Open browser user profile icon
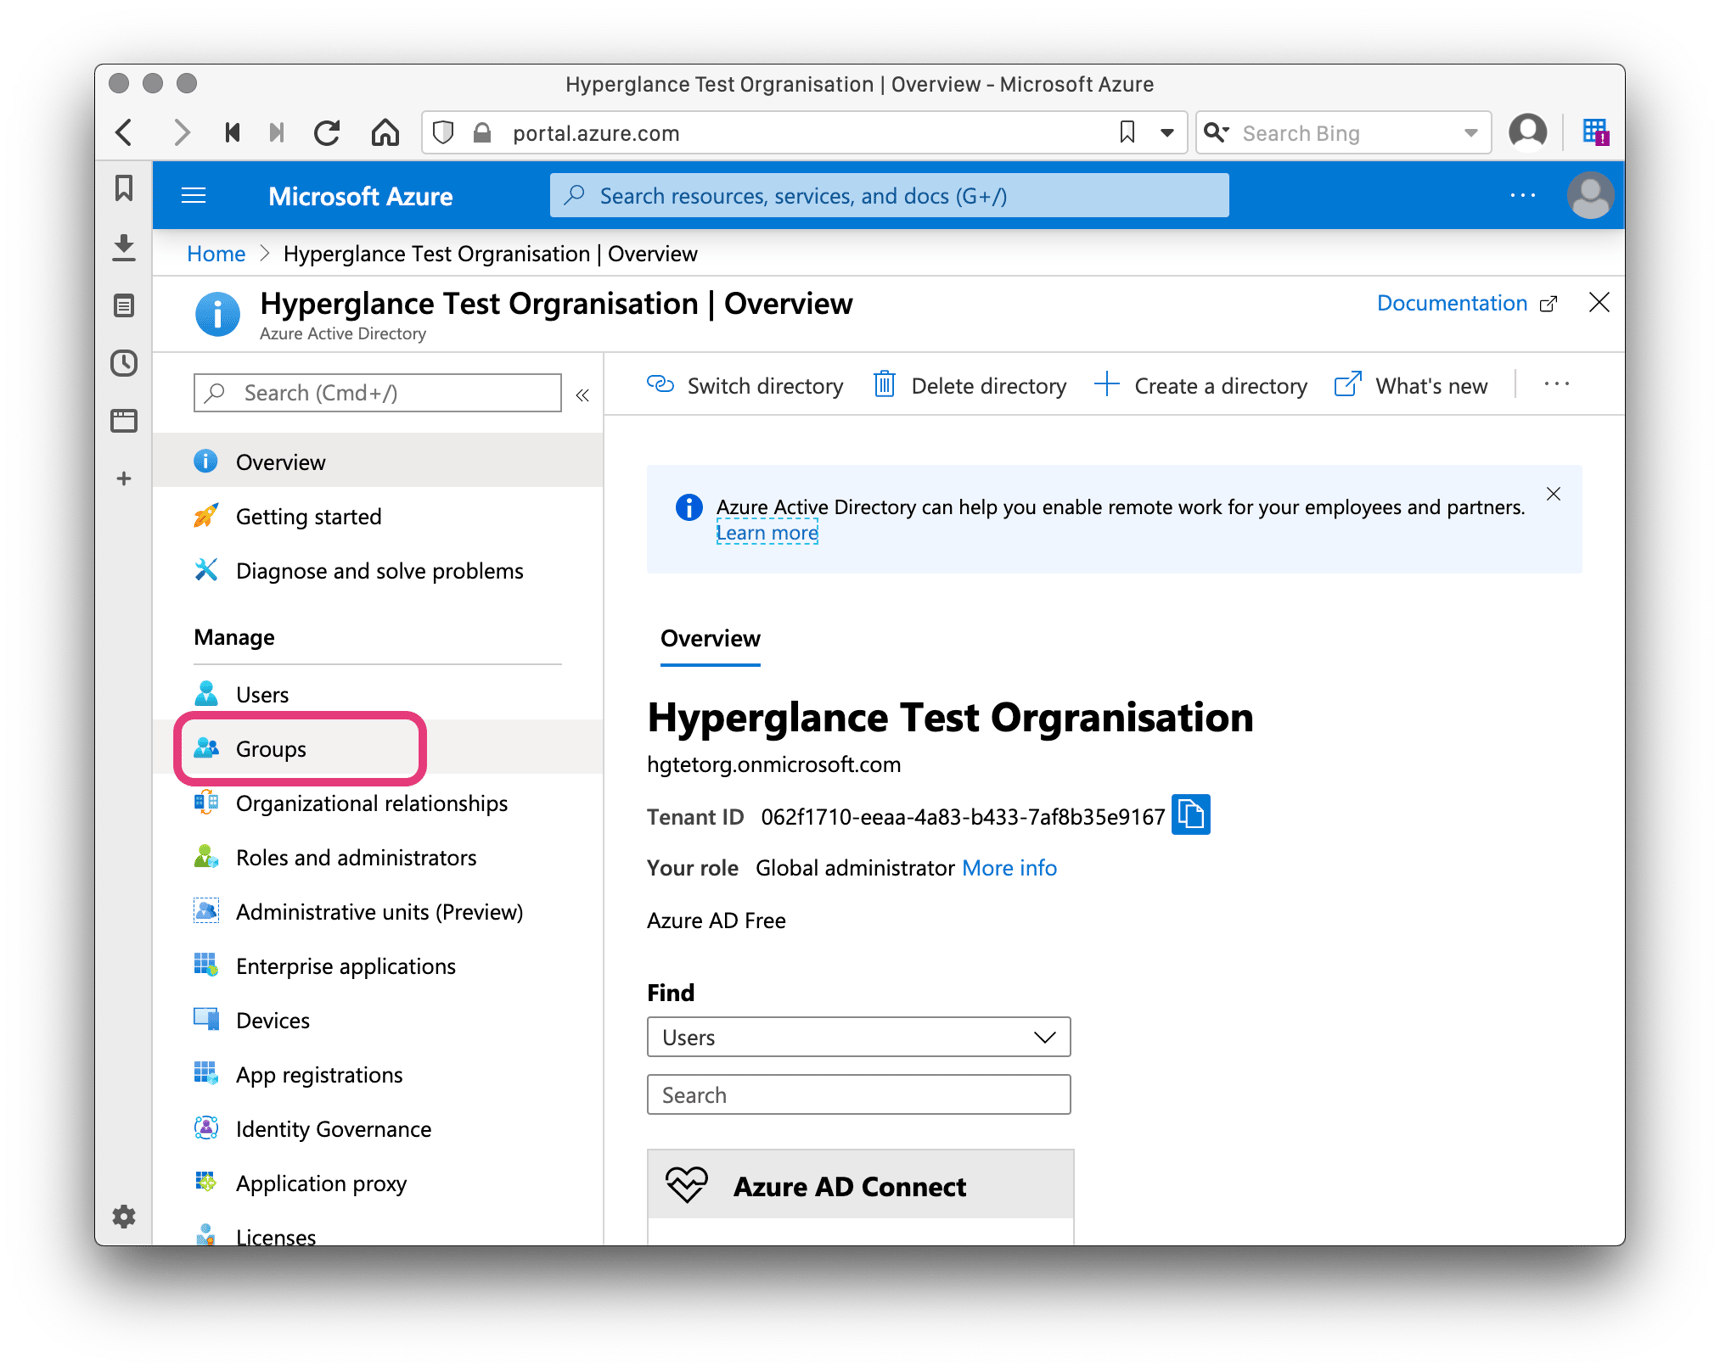 pyautogui.click(x=1528, y=132)
